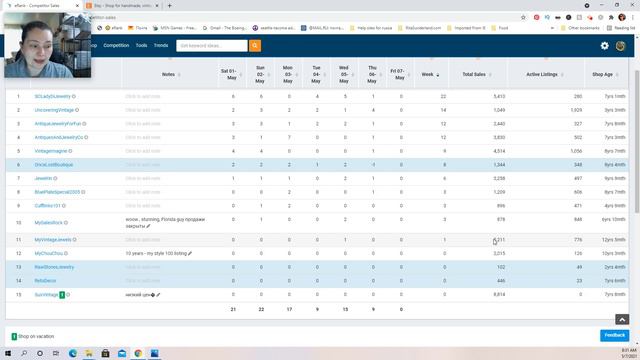
Task: Show the hidden bookmarks overflow chevron
Action: [552, 28]
